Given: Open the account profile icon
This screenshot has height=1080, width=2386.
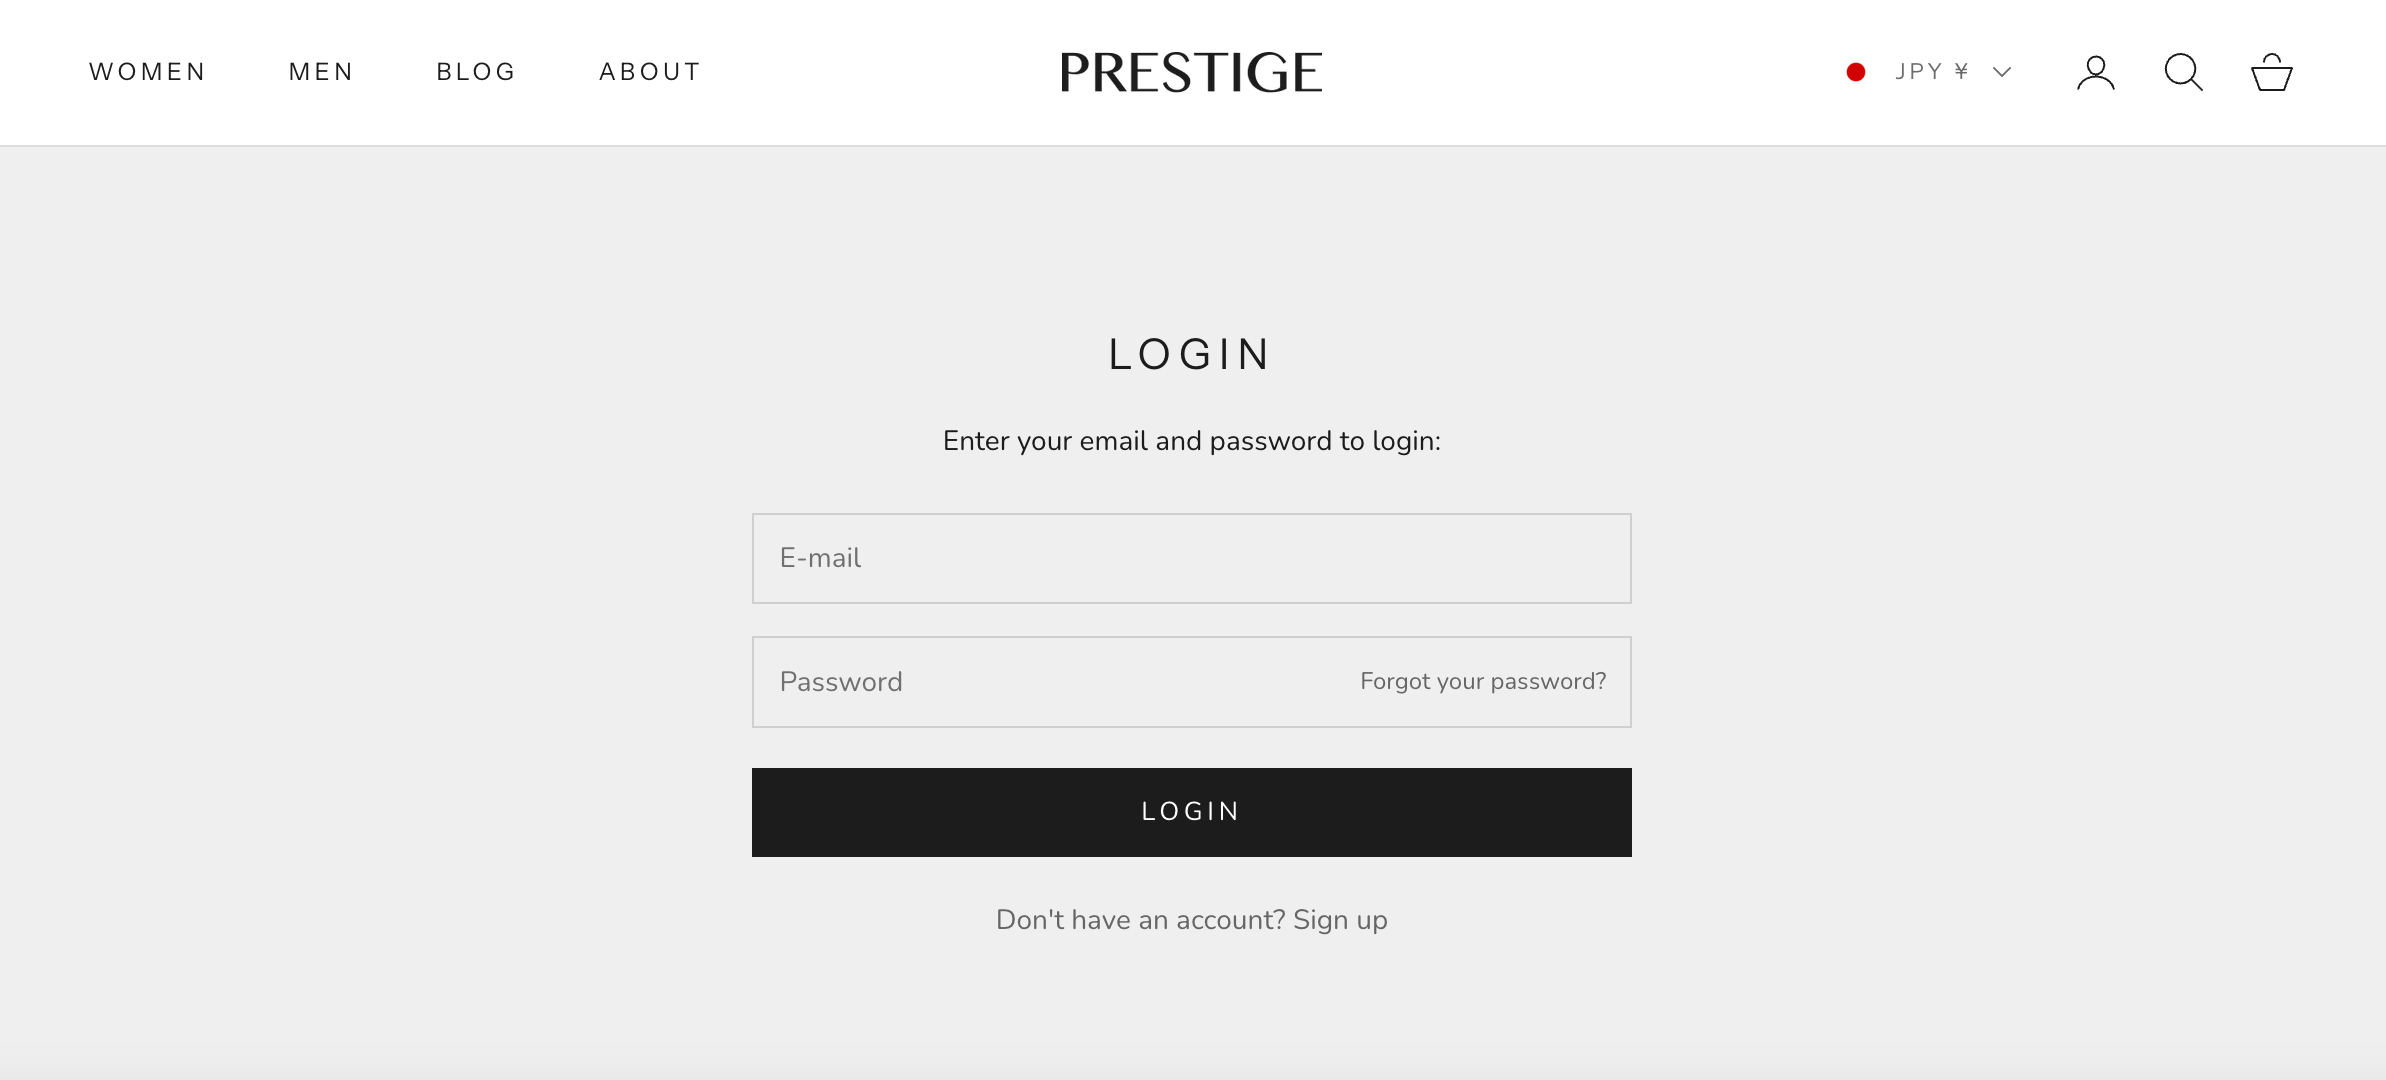Looking at the screenshot, I should (x=2095, y=73).
